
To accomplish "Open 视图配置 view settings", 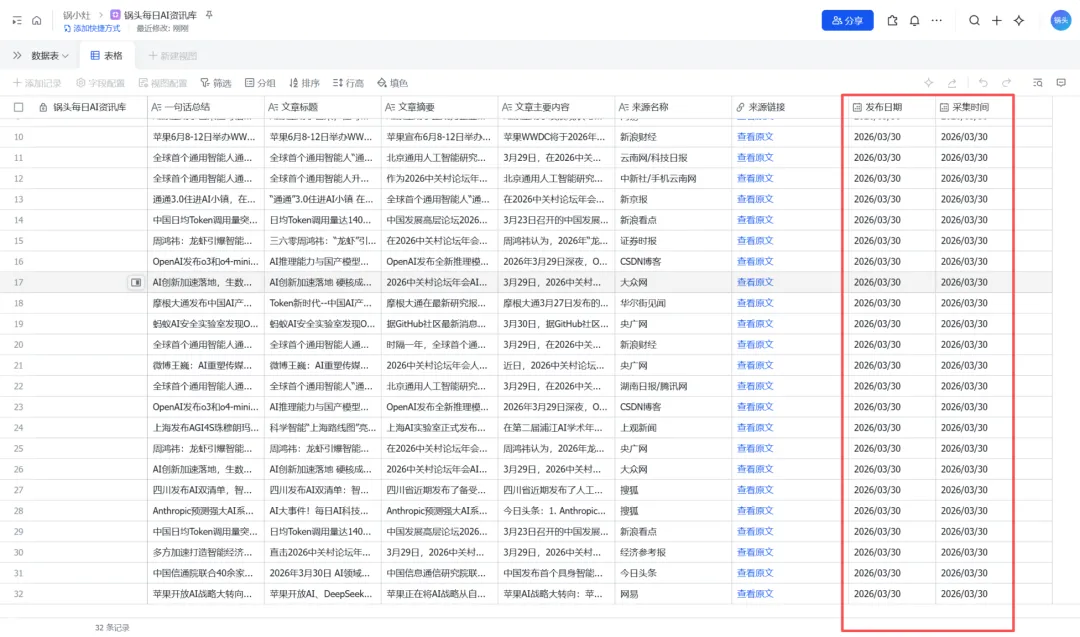I will 163,83.
